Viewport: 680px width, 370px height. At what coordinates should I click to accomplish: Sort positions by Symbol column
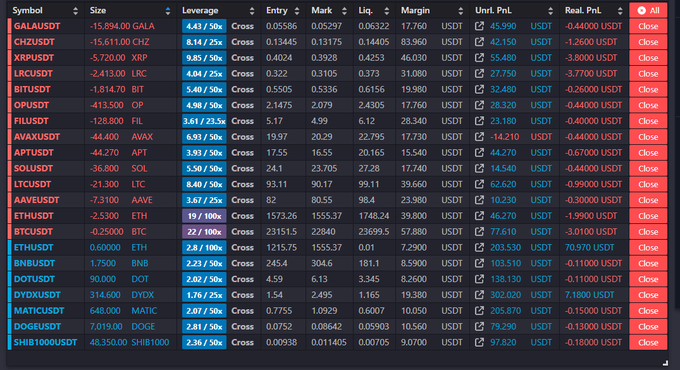tap(75, 11)
